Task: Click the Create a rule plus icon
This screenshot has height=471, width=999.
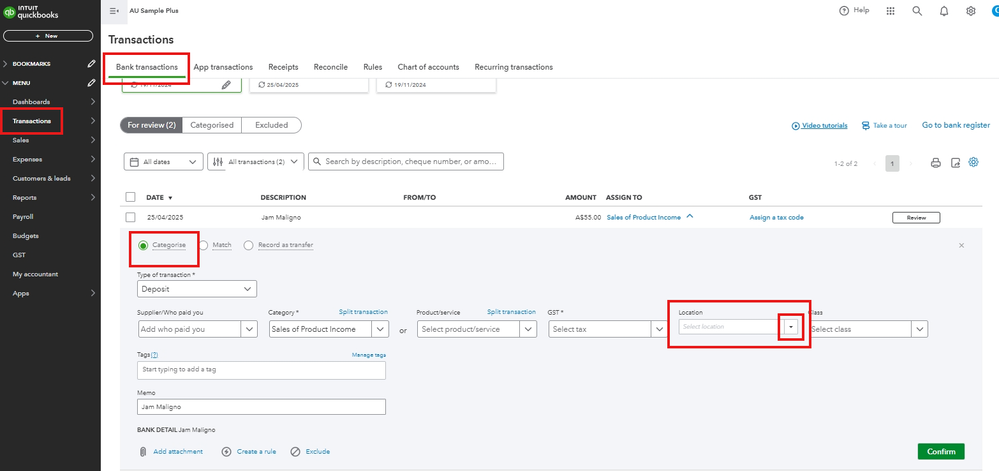Action: point(226,452)
